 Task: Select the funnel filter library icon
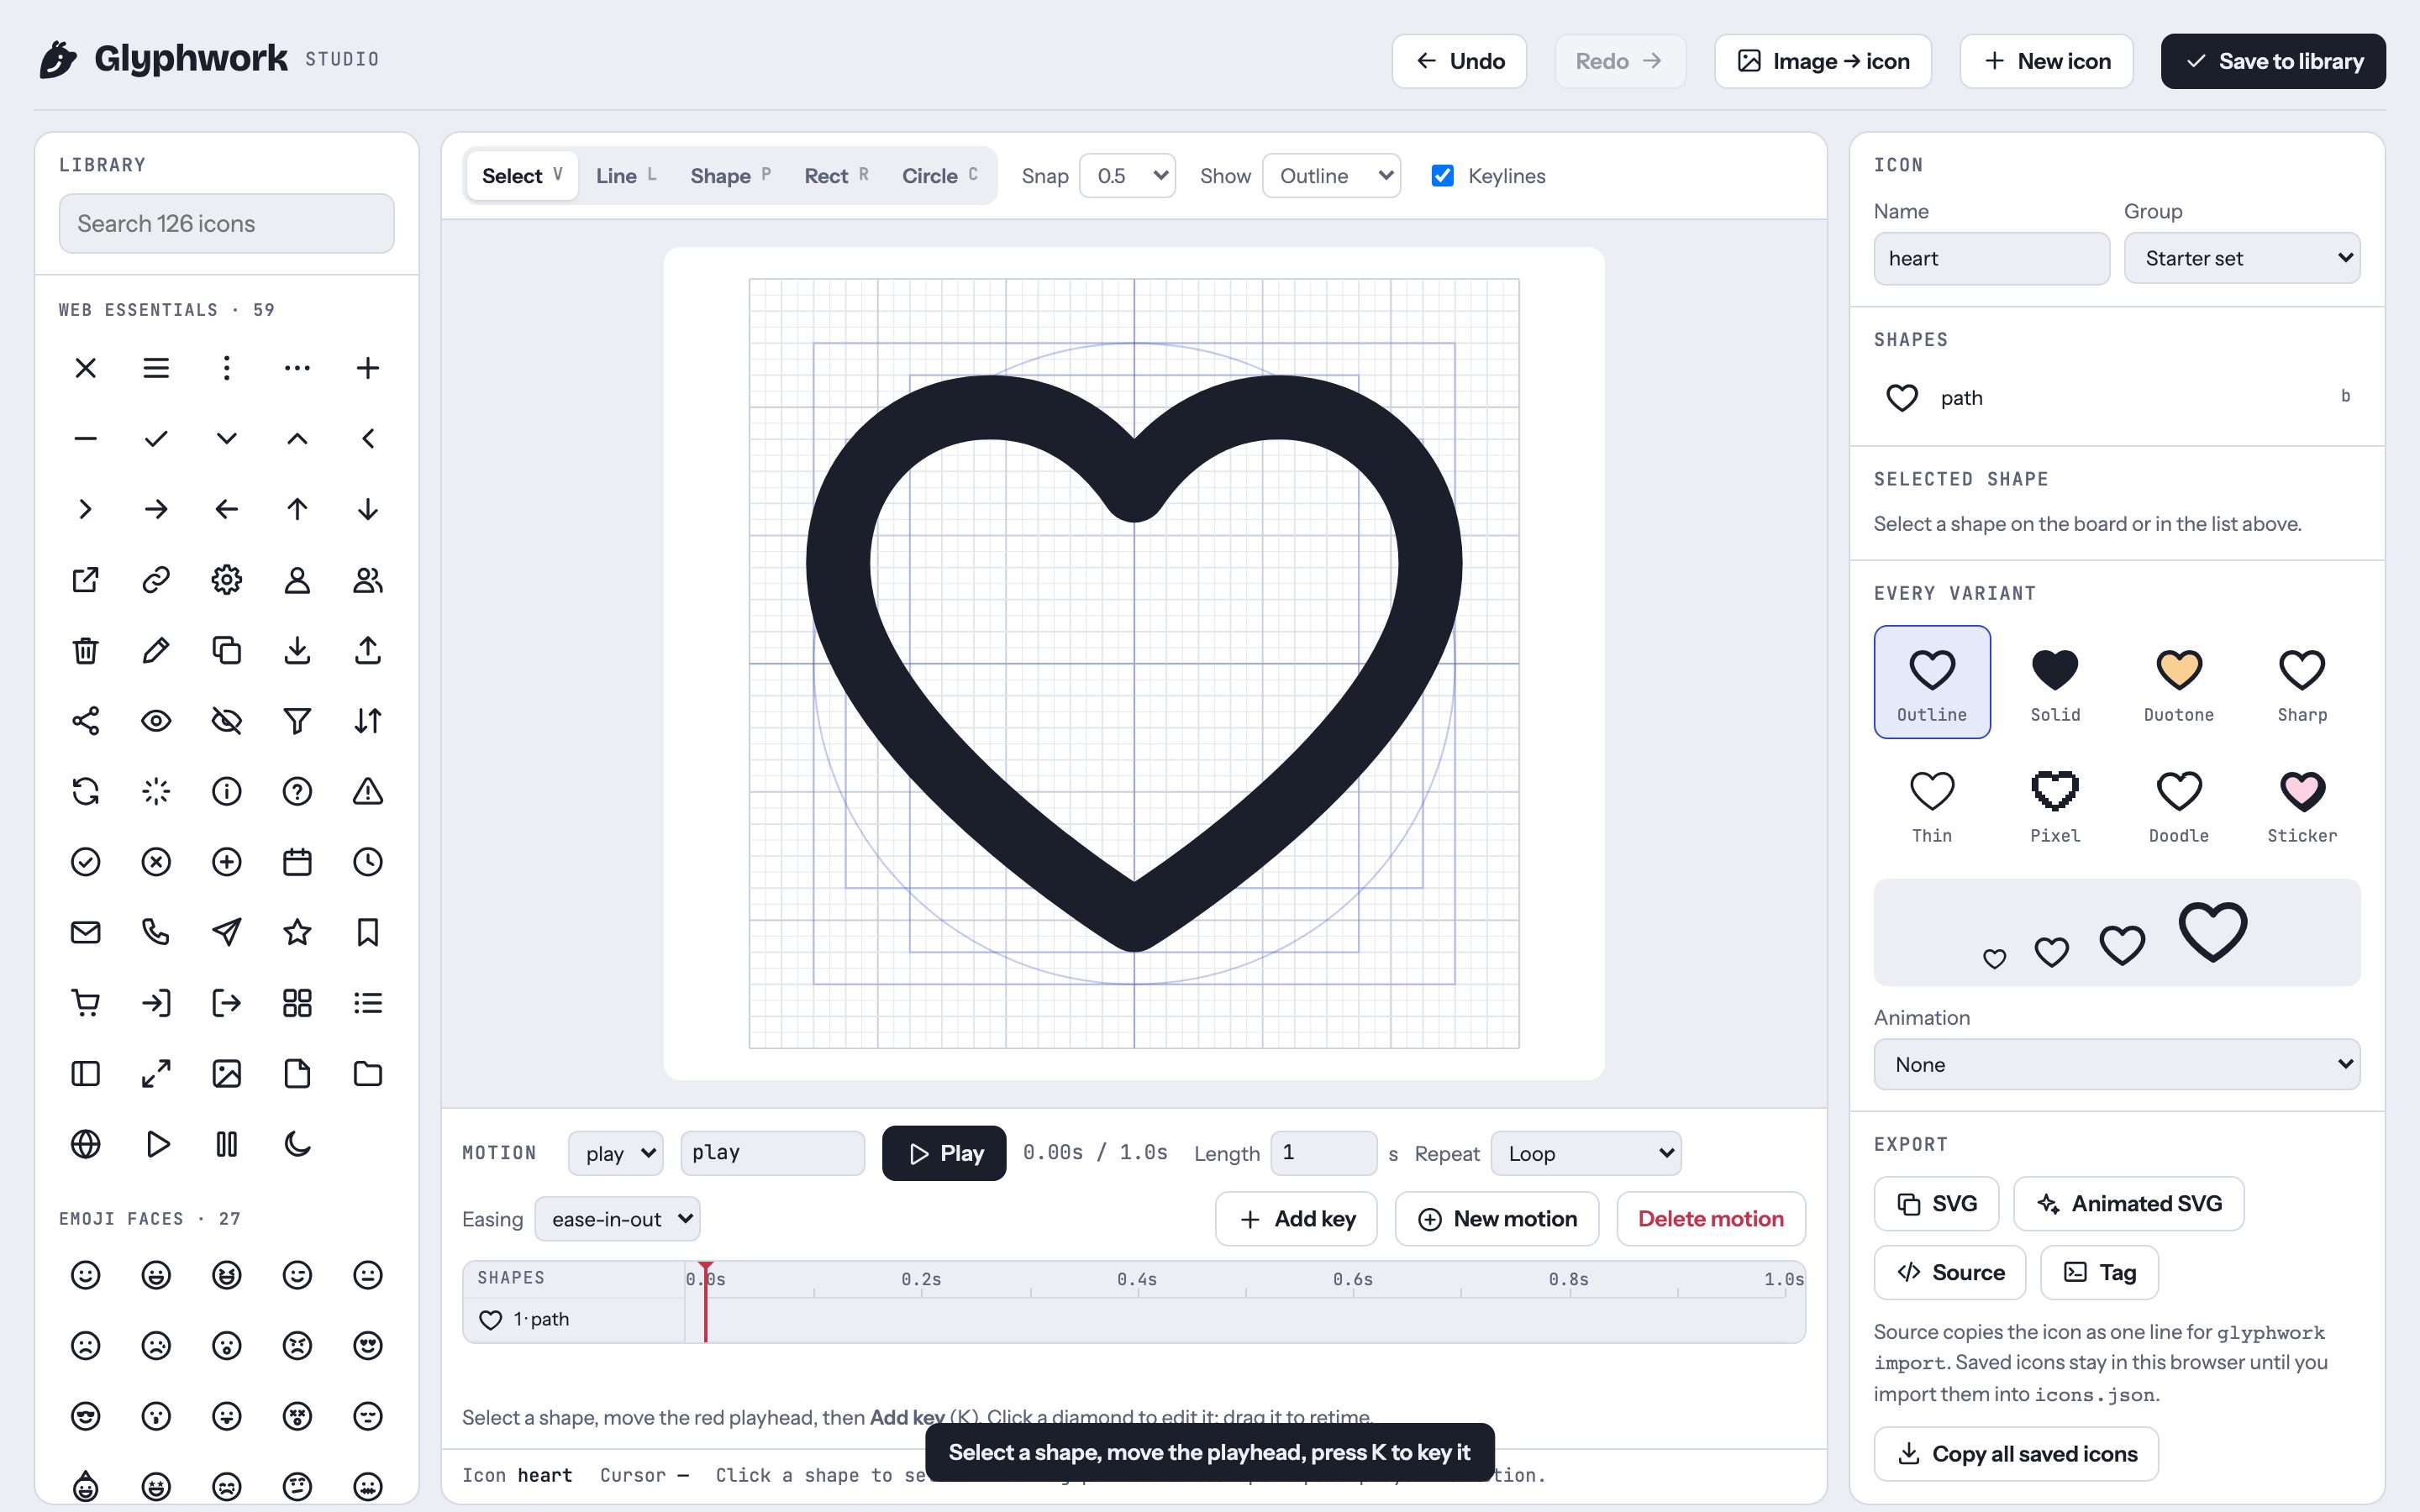point(297,721)
